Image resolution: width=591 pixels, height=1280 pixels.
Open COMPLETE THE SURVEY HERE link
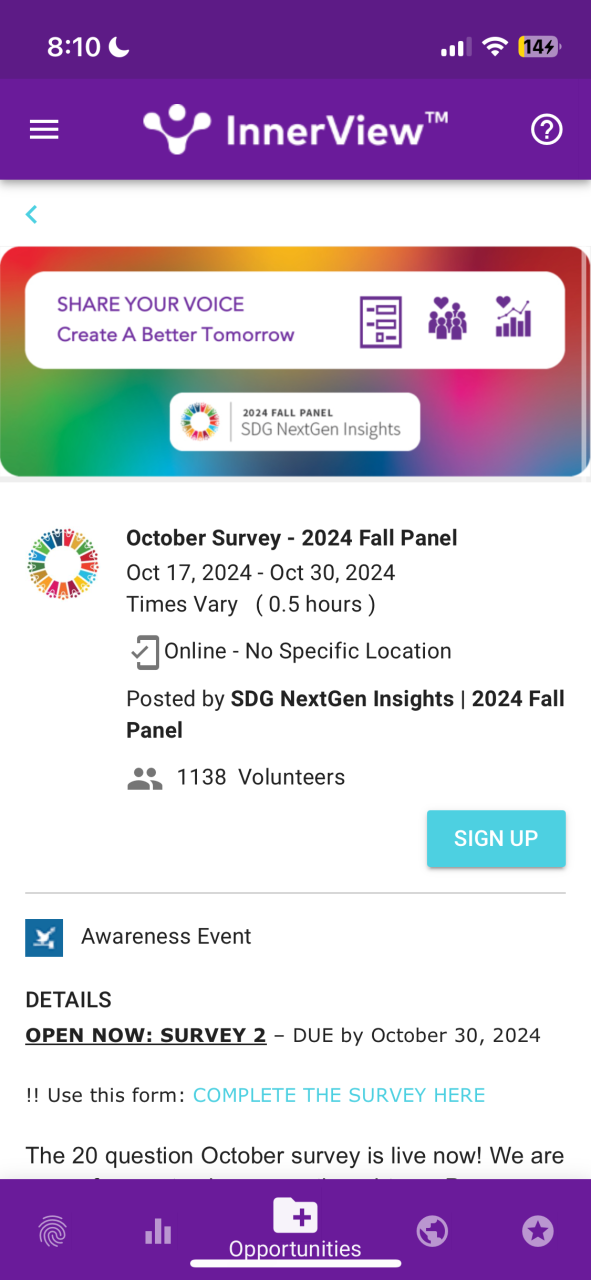[x=339, y=1095]
